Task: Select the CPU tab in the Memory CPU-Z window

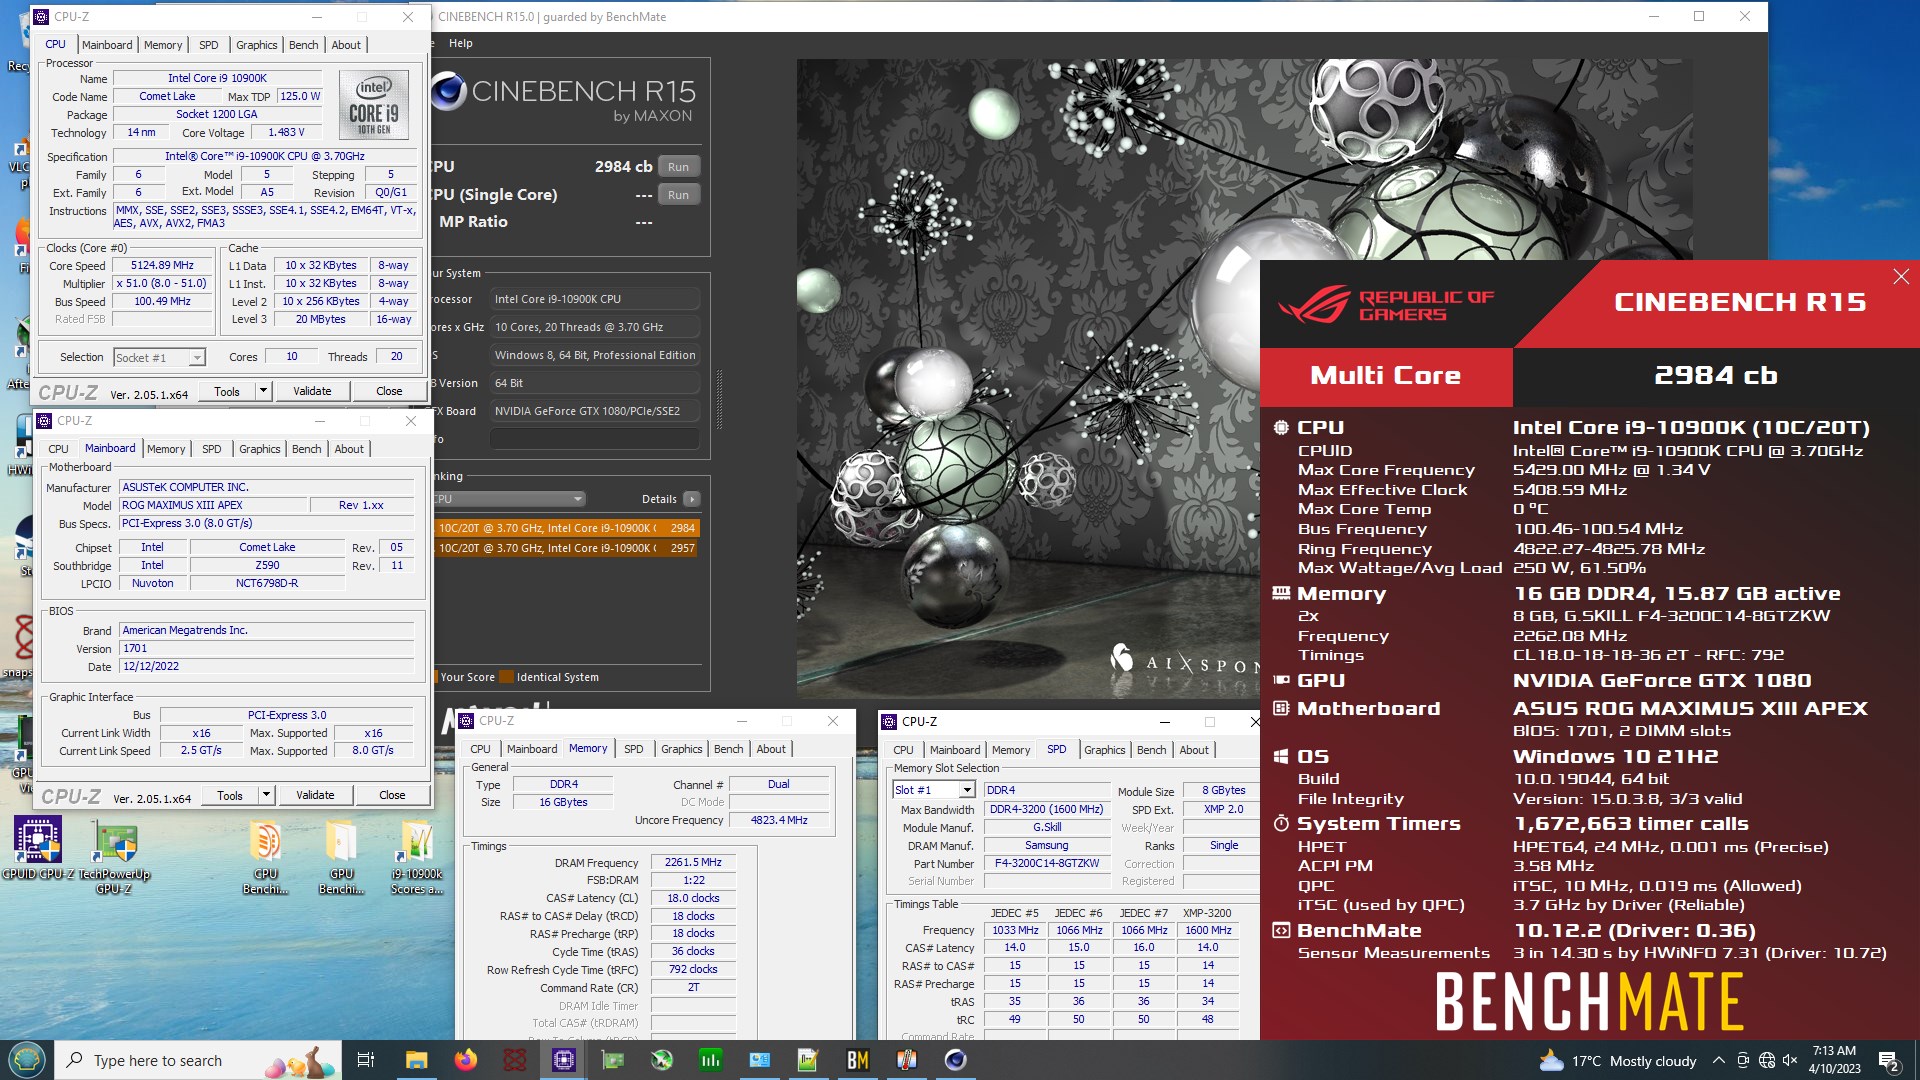Action: pyautogui.click(x=480, y=749)
